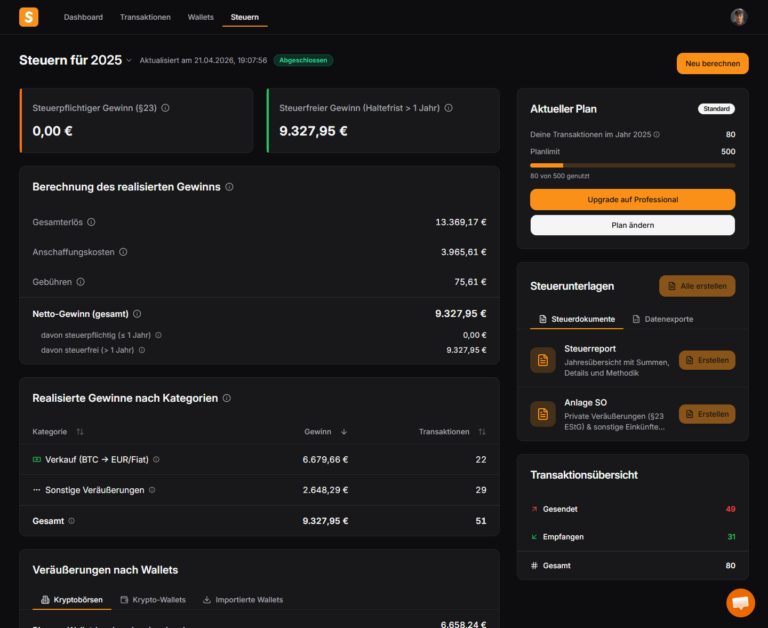Show info tooltip for Netto-Gewinn (gesamt)
The image size is (768, 628).
click(x=137, y=314)
